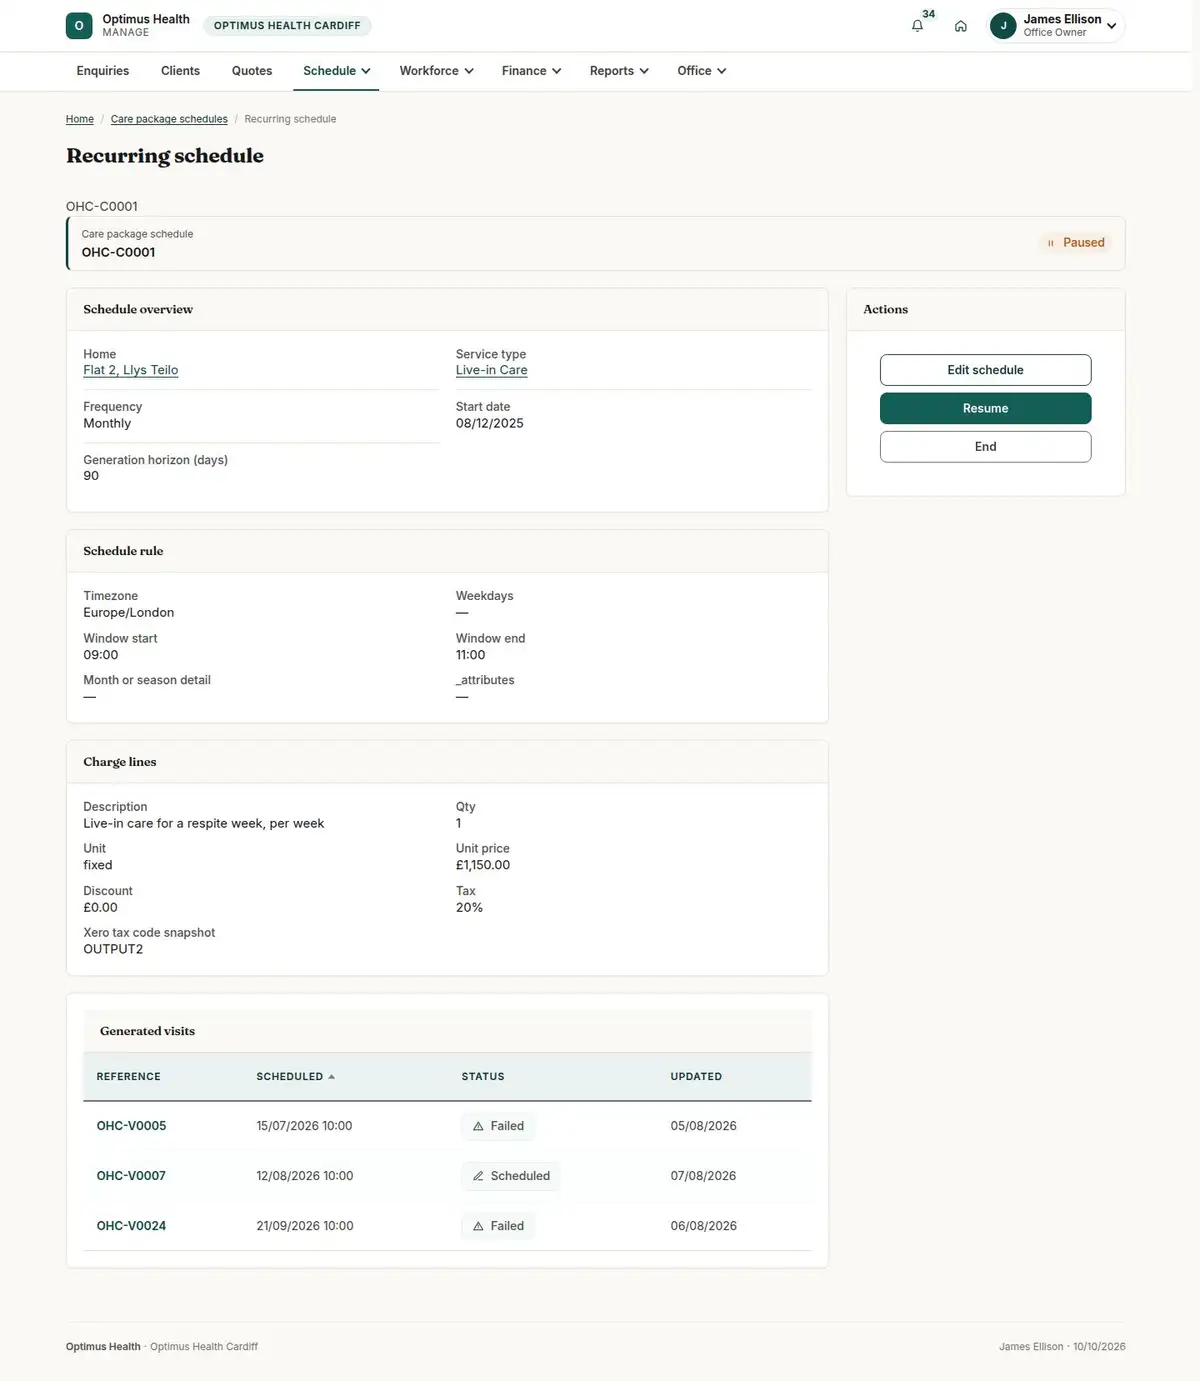The width and height of the screenshot is (1200, 1381).
Task: Click the pause icon beside Paused
Action: (x=1050, y=243)
